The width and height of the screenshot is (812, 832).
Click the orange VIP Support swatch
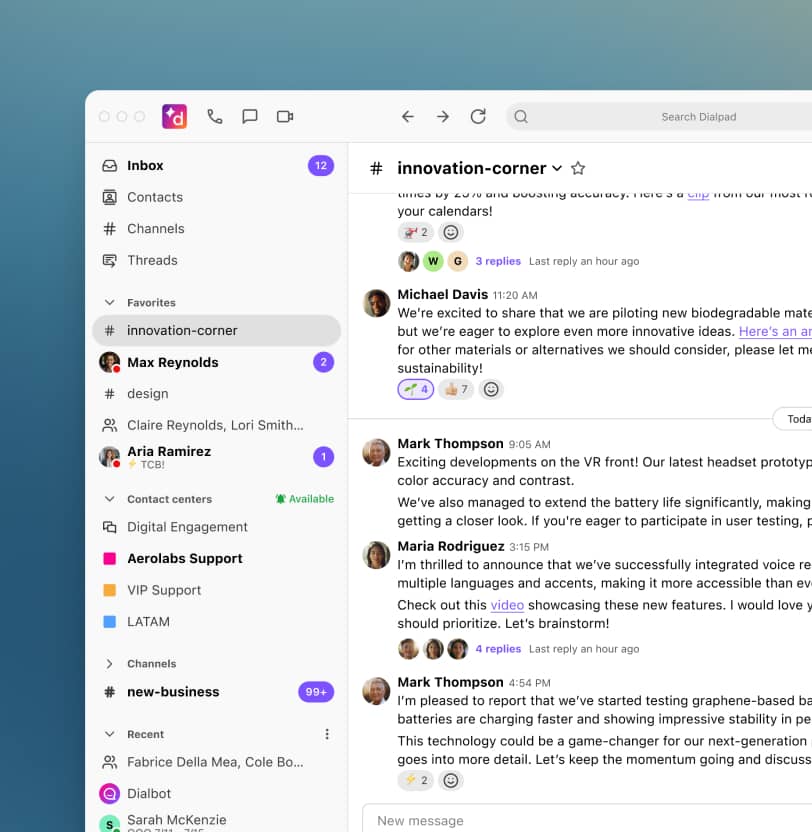tap(109, 590)
